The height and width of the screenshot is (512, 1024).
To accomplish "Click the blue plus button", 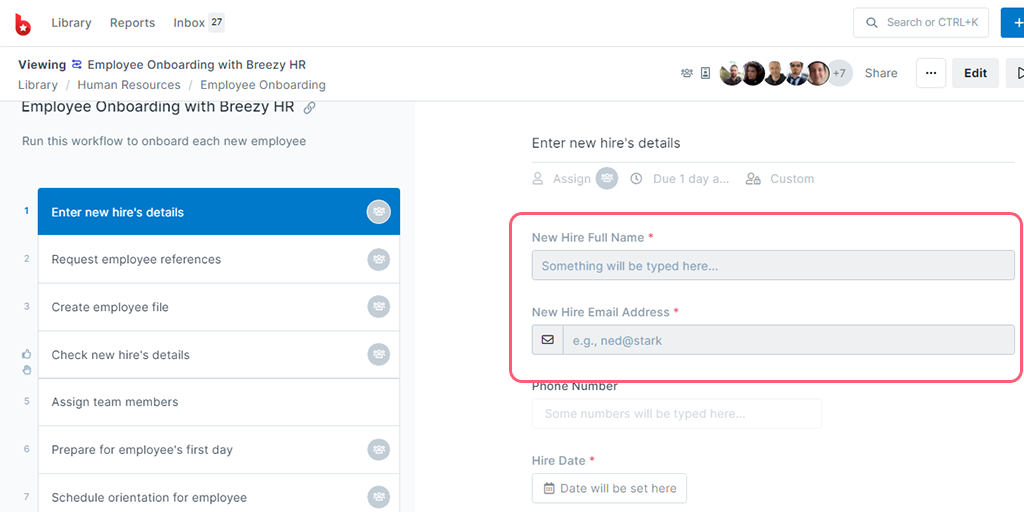I will [1014, 23].
